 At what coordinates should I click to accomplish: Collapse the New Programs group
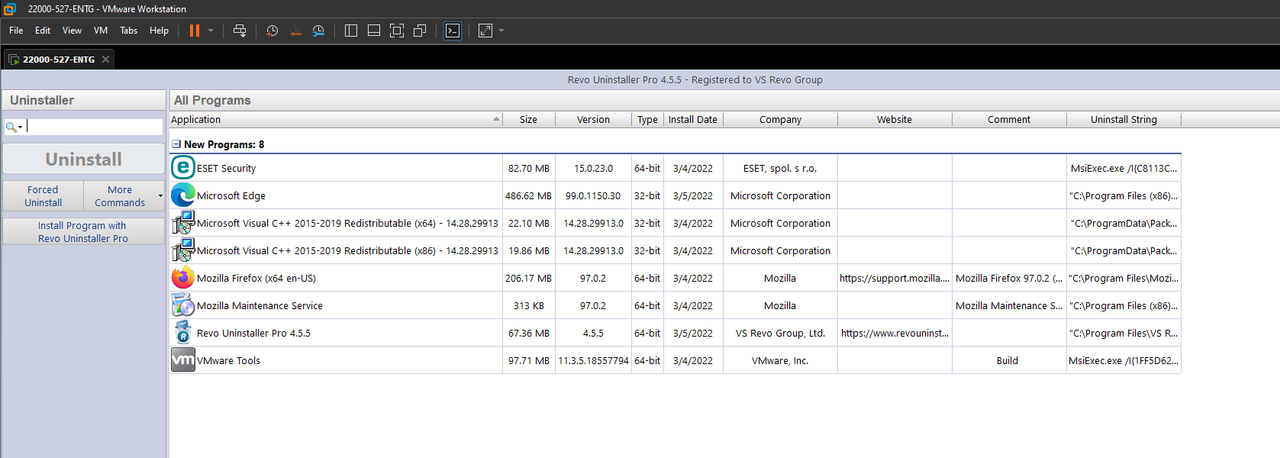pyautogui.click(x=176, y=144)
